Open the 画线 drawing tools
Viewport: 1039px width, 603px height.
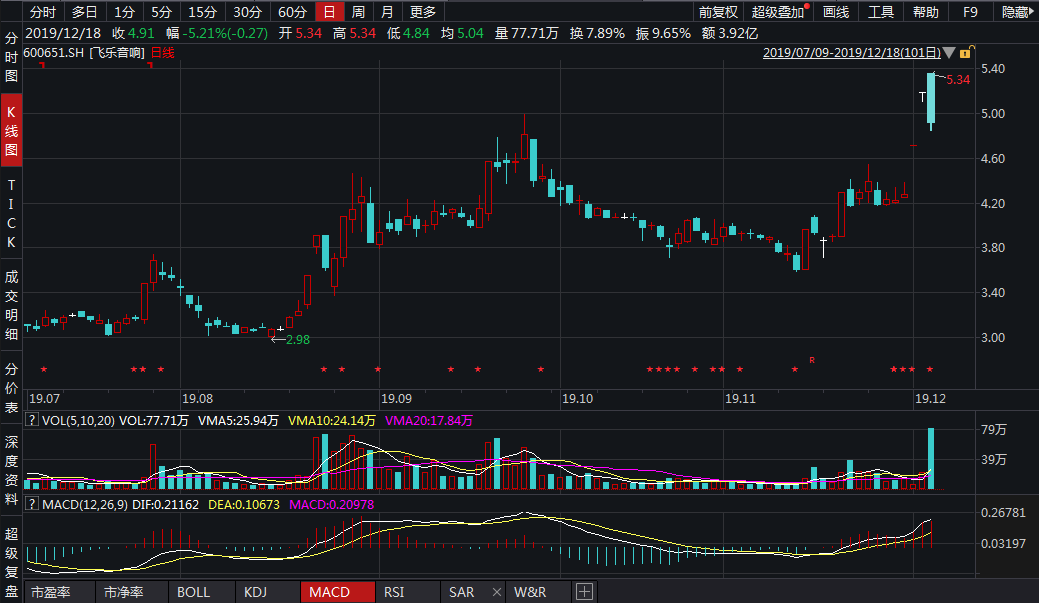click(x=836, y=12)
